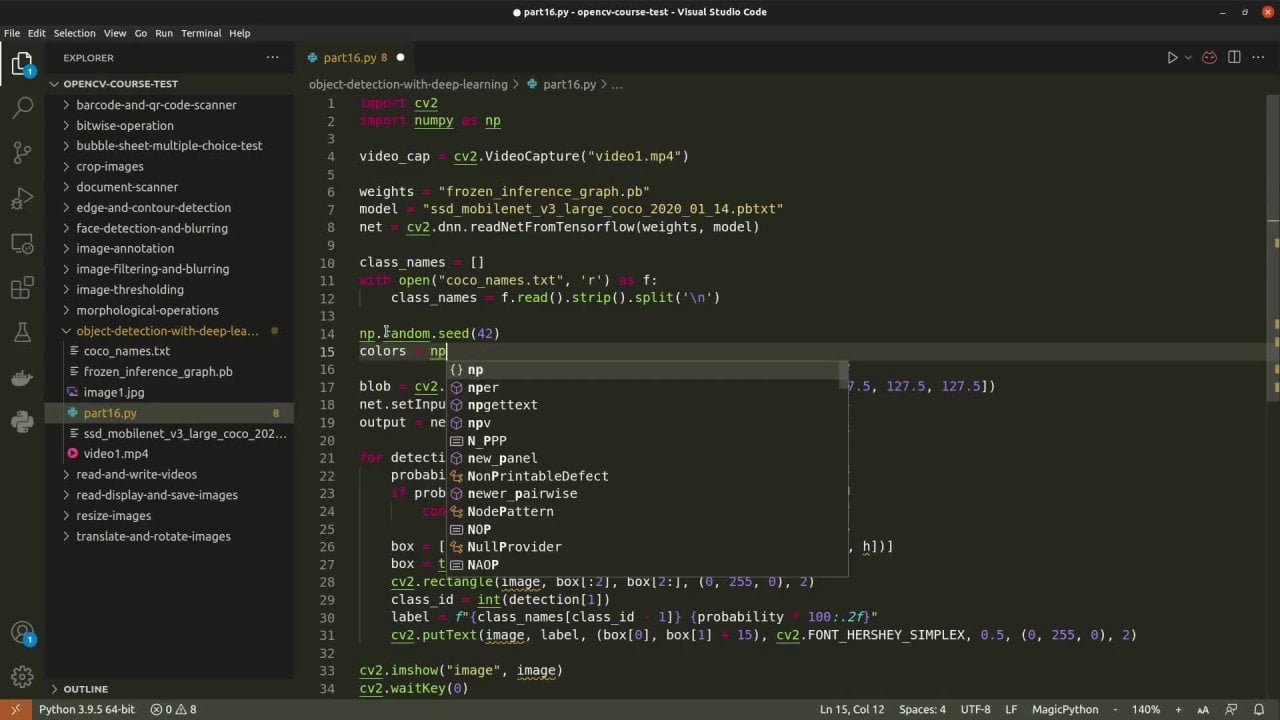
Task: Click the Run Python File play button
Action: coord(1172,58)
